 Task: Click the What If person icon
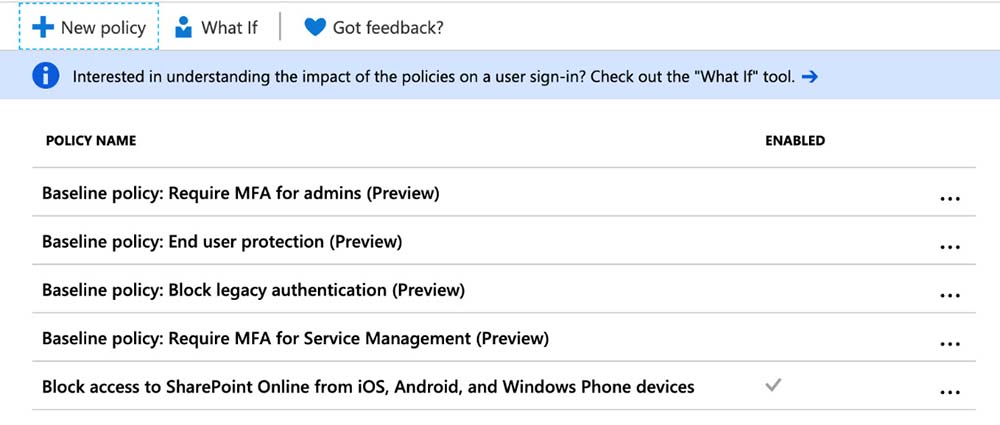(x=183, y=28)
